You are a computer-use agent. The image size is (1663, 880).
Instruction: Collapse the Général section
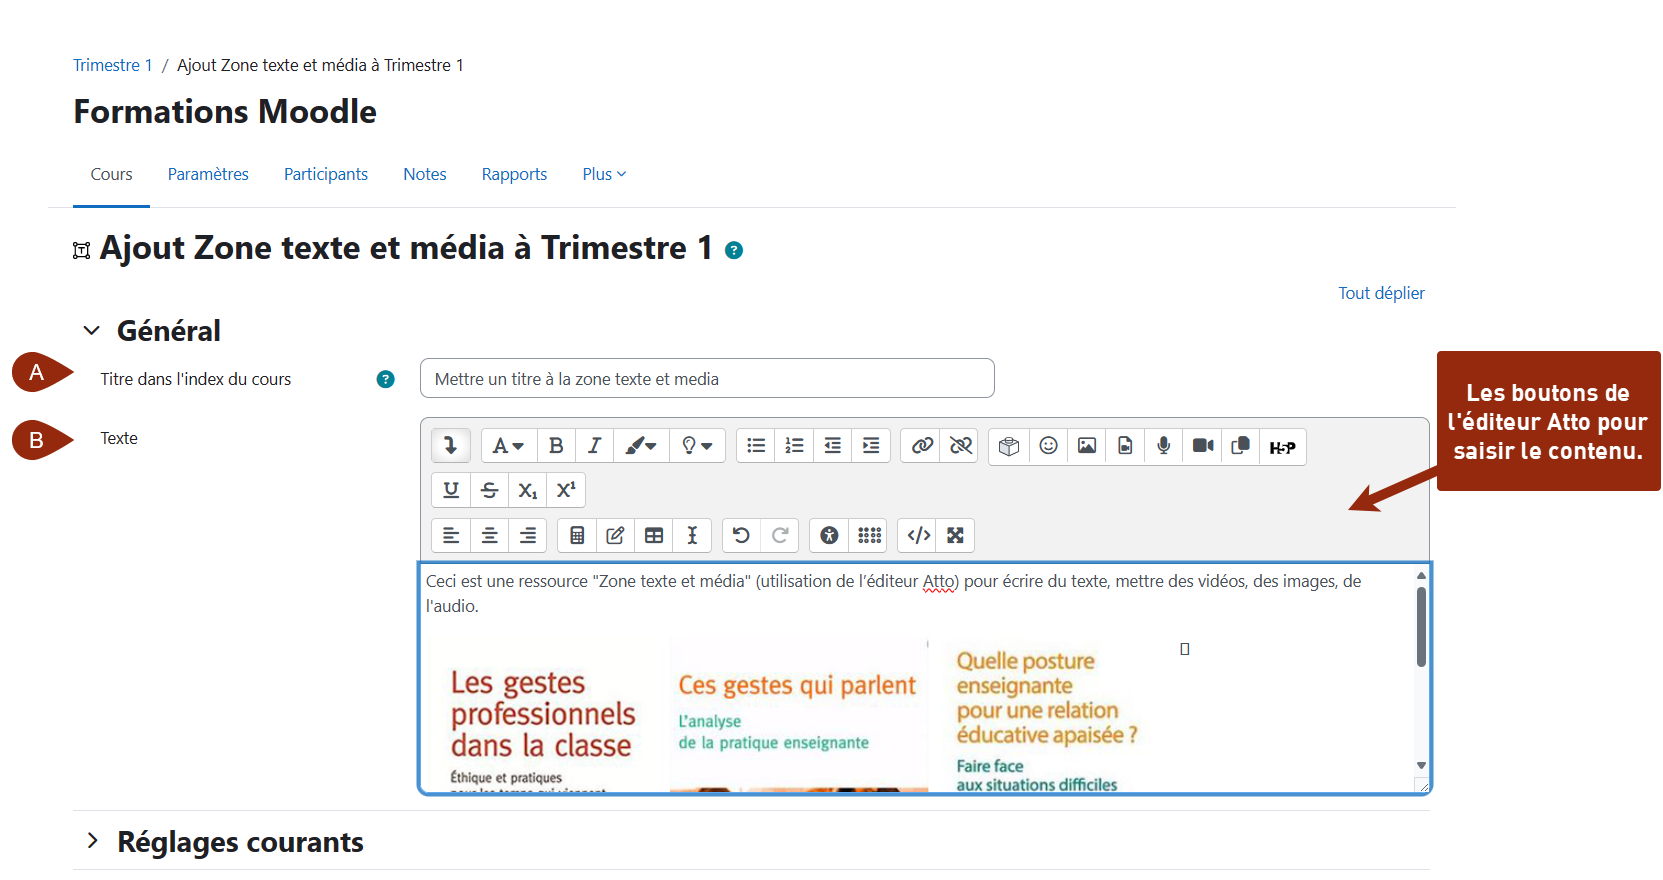[x=92, y=330]
